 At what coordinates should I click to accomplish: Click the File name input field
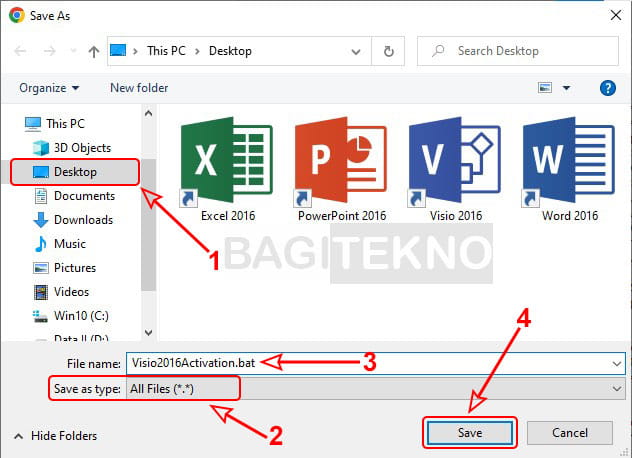click(x=376, y=363)
